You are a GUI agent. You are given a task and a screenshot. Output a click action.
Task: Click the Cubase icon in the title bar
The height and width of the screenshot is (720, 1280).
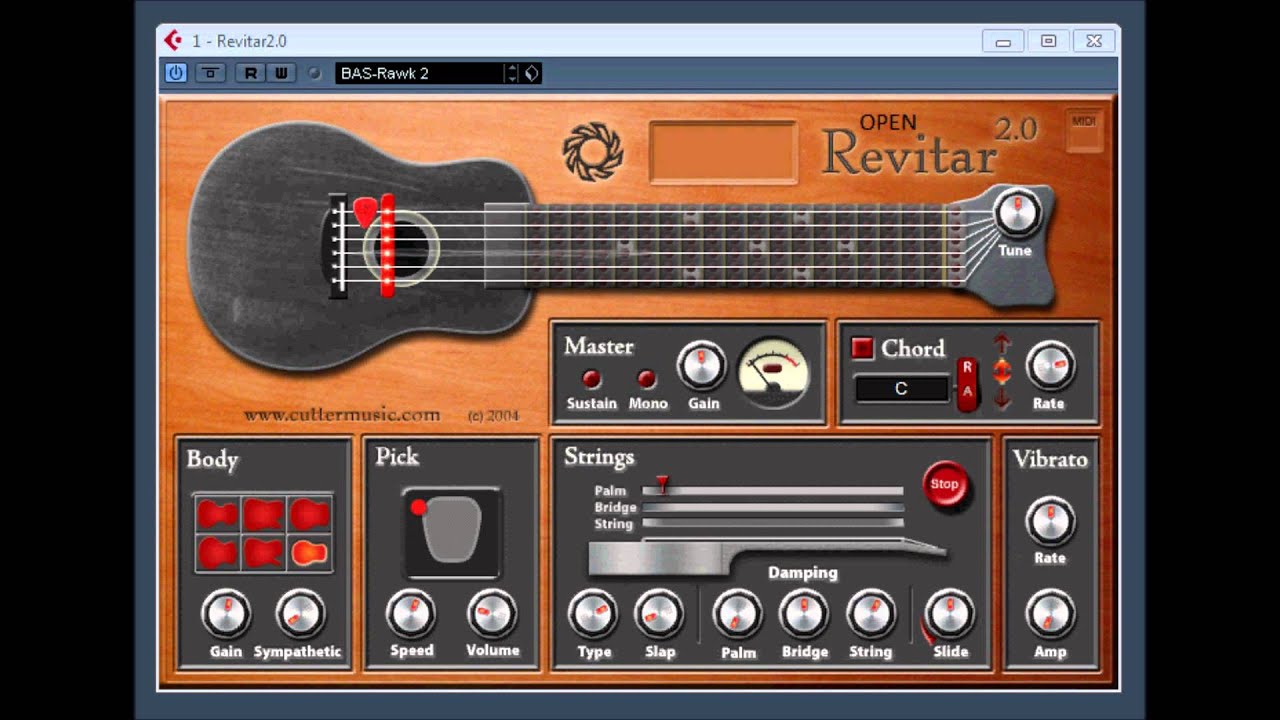point(173,40)
